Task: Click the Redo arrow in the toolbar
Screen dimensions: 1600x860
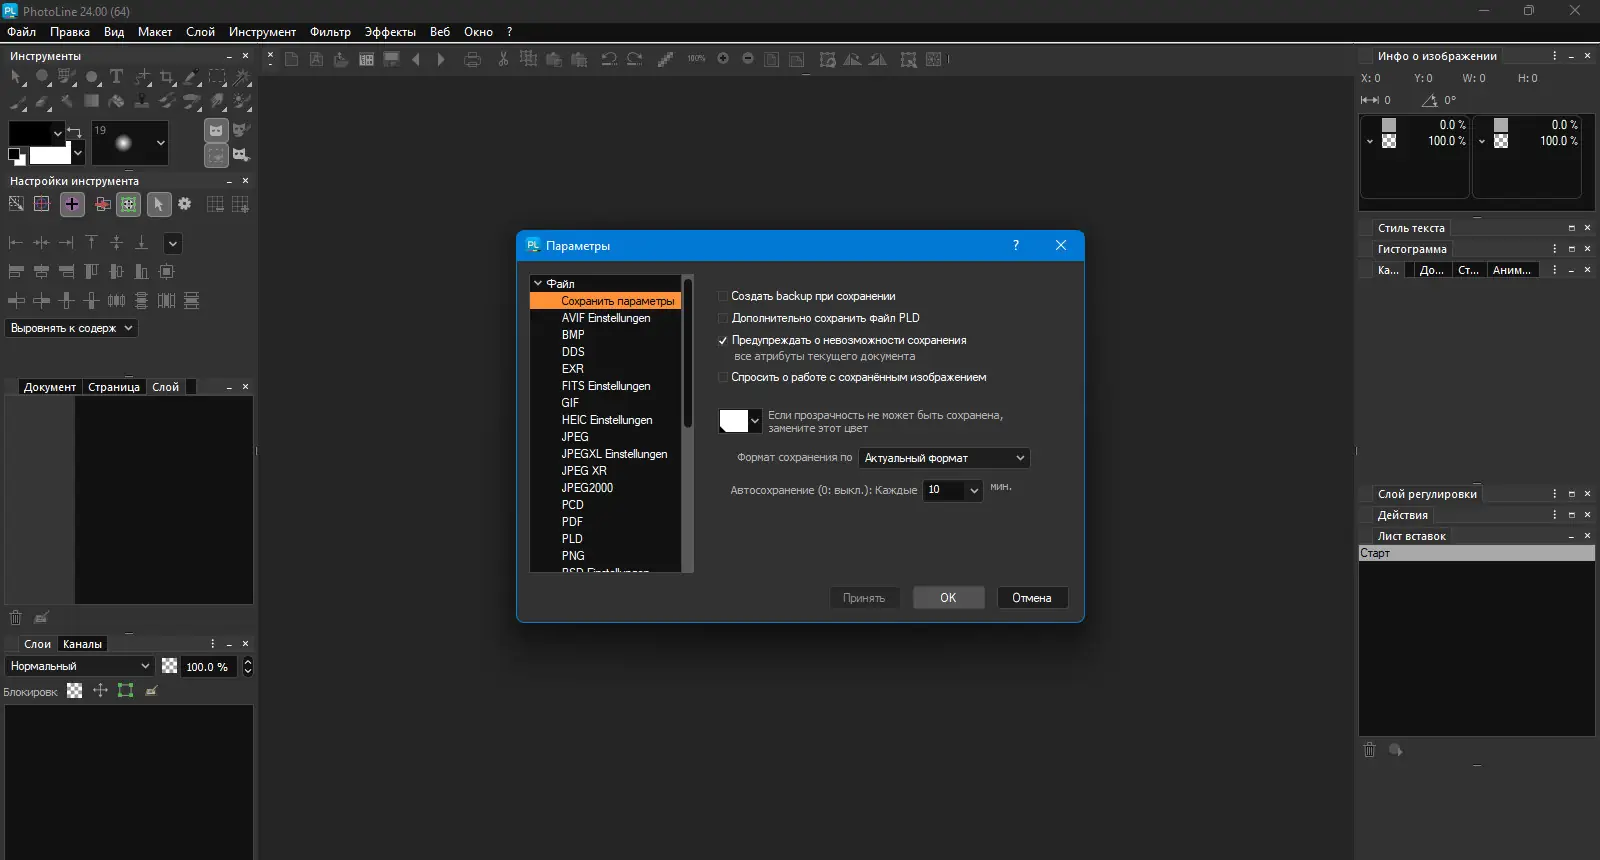Action: point(634,60)
